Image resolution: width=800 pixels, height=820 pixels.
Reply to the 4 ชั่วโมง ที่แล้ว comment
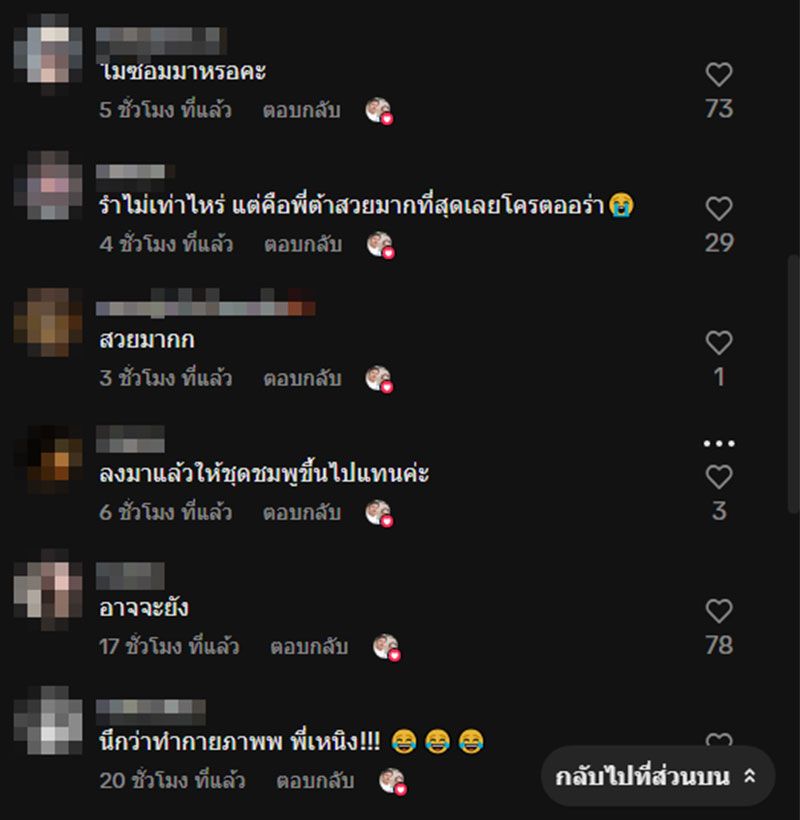[x=303, y=244]
